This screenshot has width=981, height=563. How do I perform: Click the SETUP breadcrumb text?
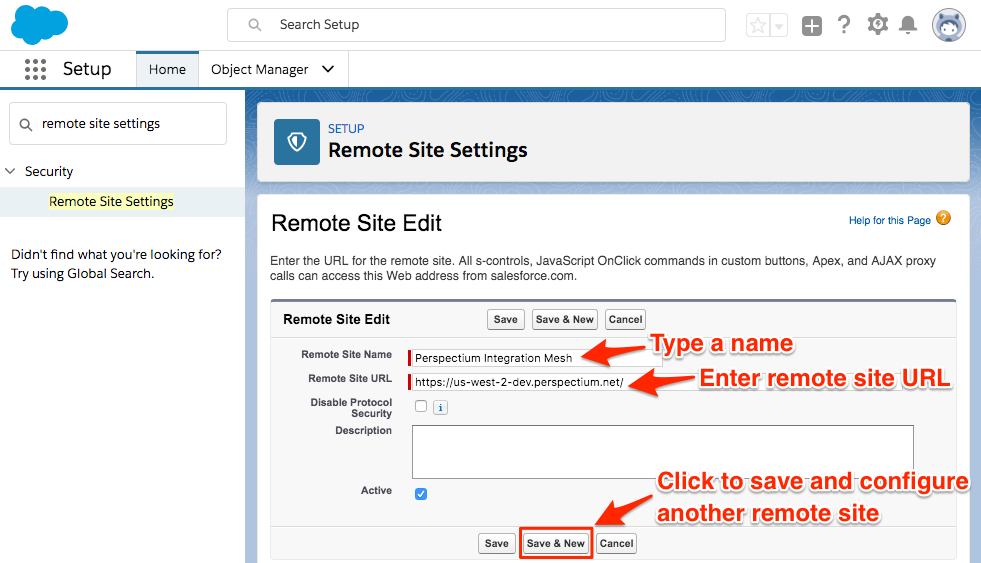tap(346, 129)
